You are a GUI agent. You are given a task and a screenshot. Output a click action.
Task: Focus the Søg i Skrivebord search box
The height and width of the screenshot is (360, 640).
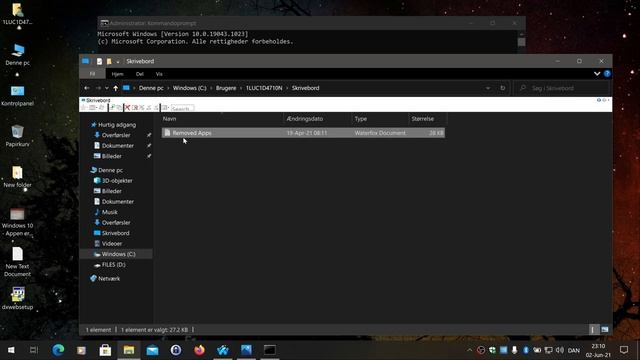point(561,88)
